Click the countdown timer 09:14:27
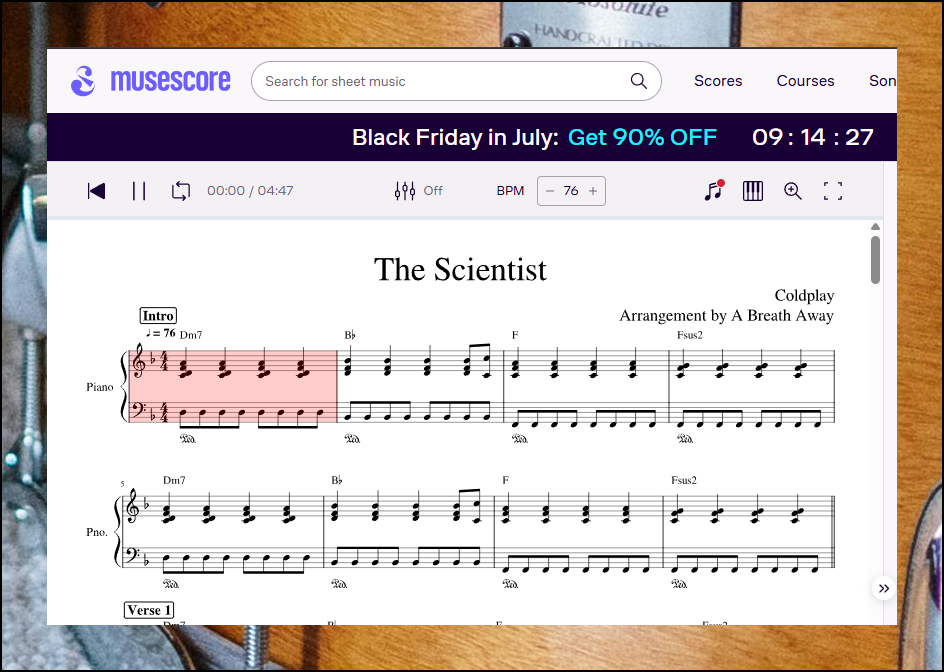The width and height of the screenshot is (944, 672). (x=813, y=137)
